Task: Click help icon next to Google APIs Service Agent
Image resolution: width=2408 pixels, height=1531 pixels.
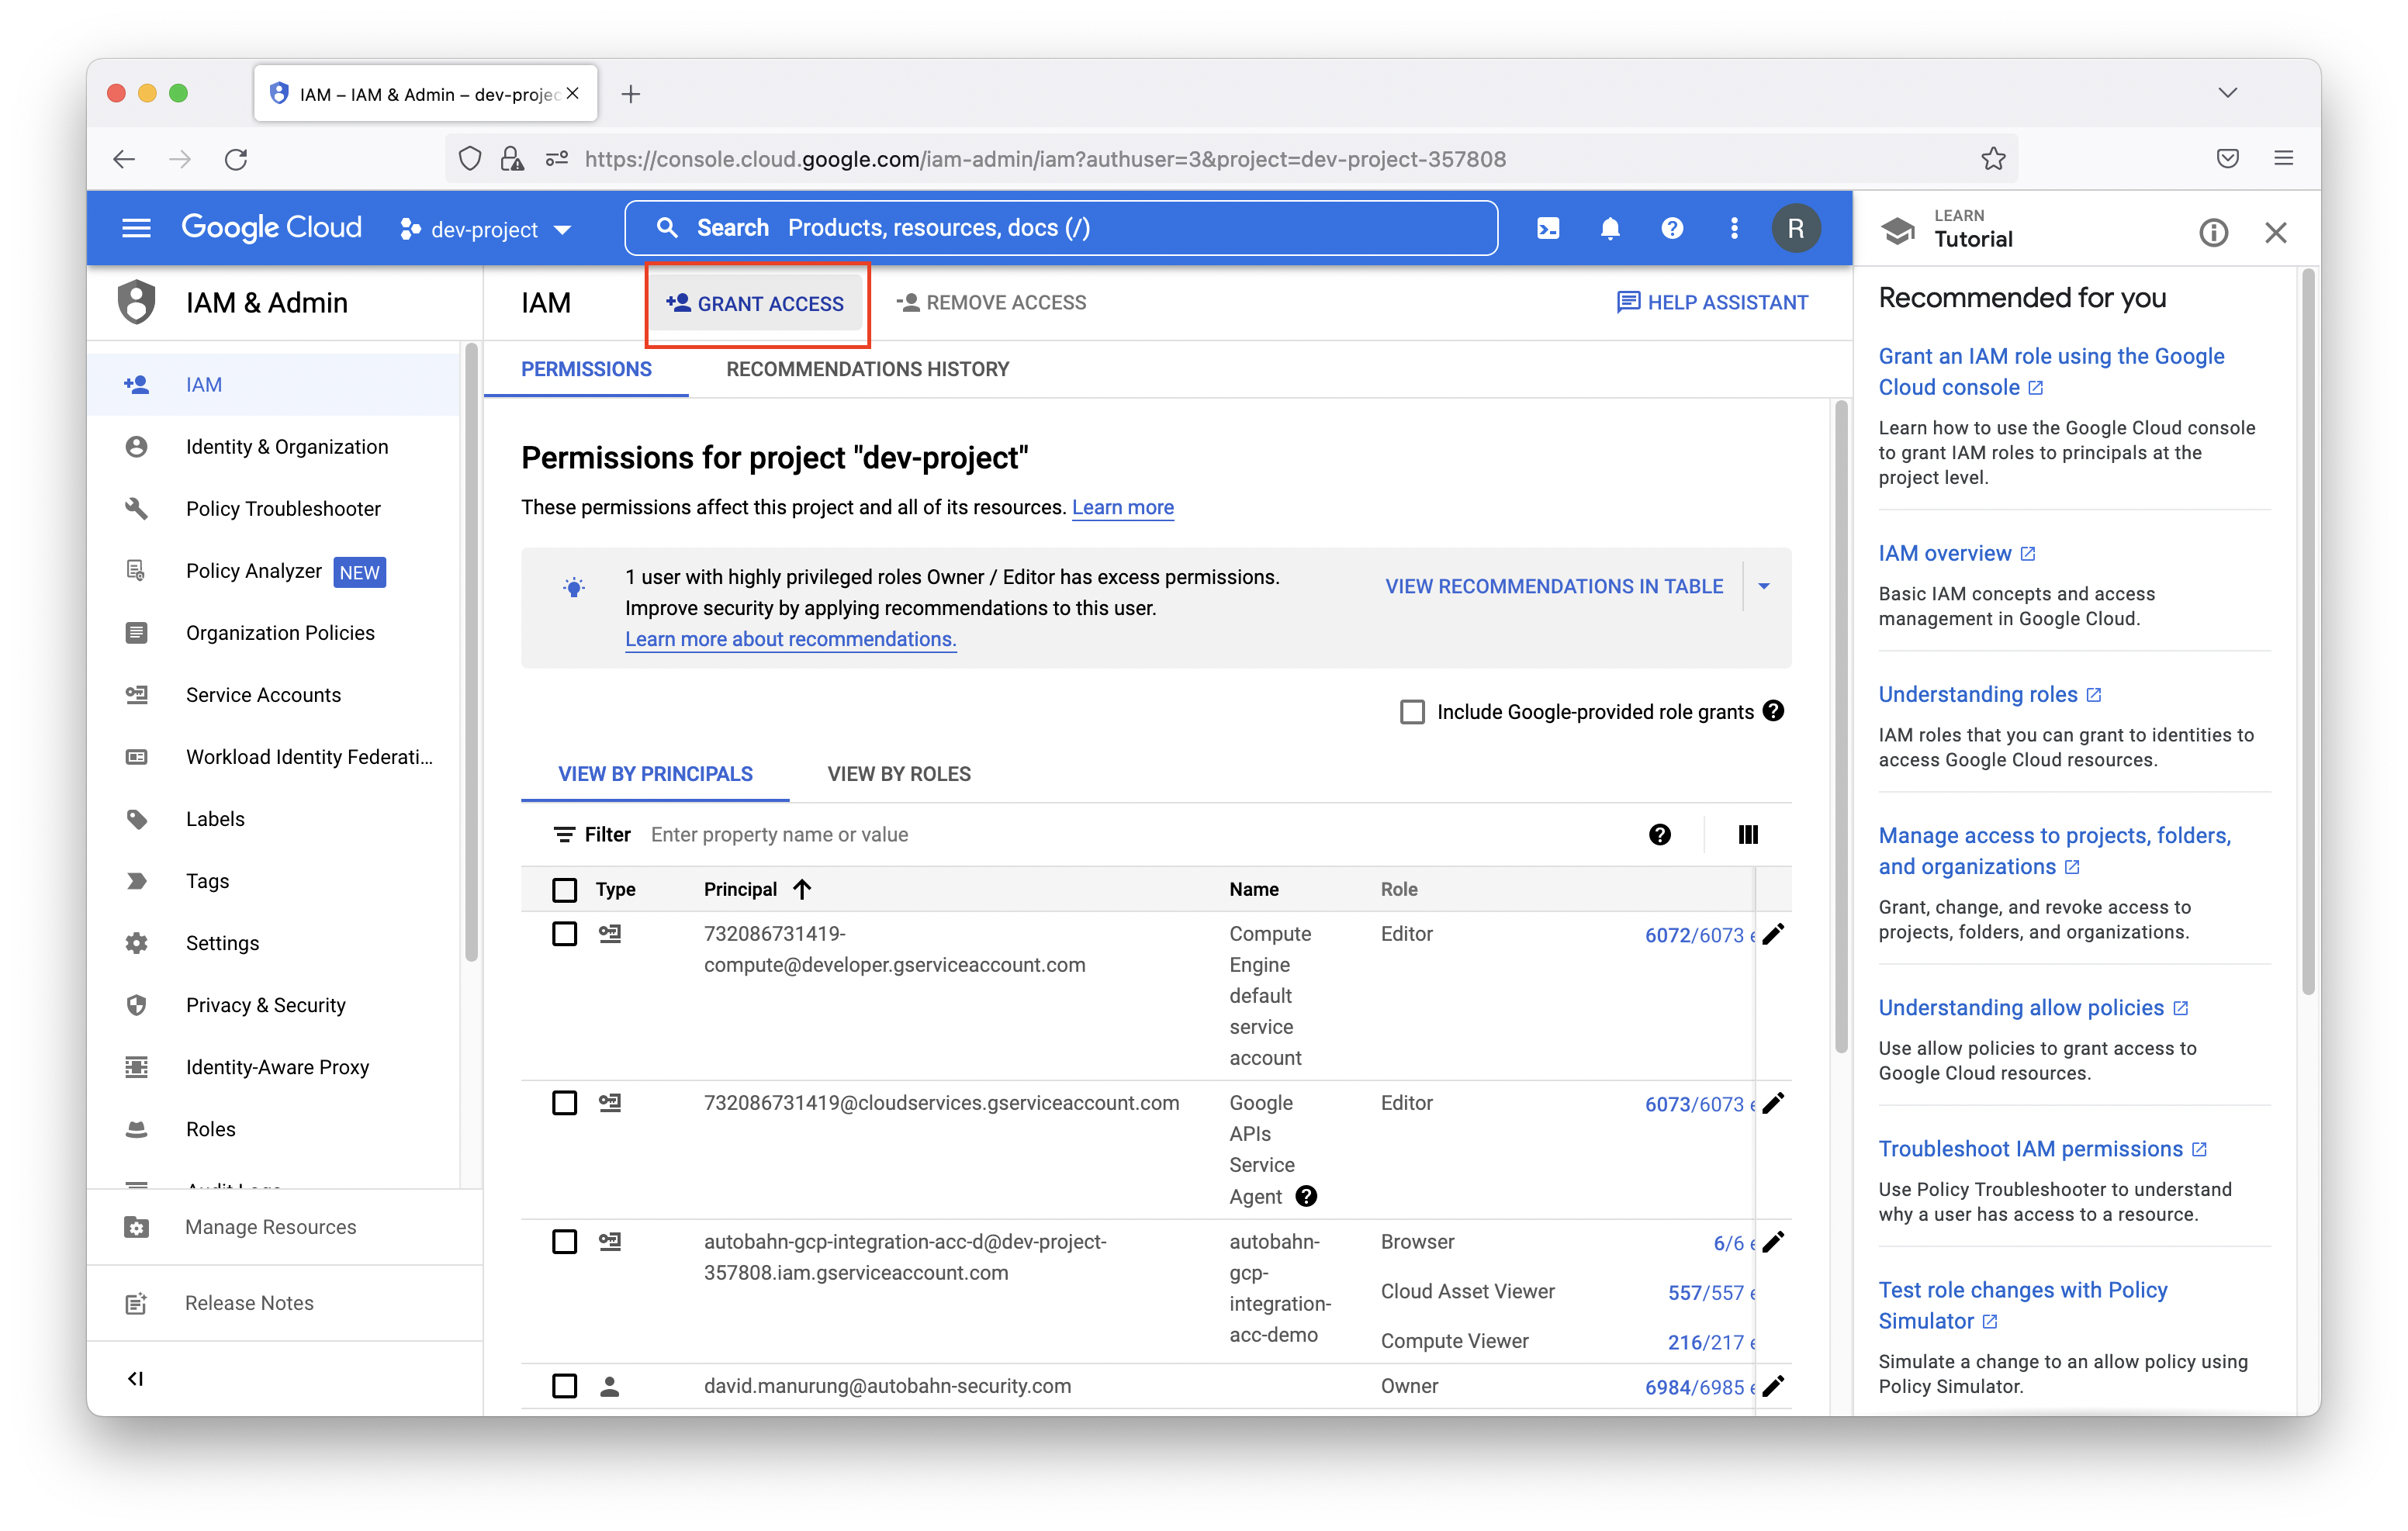Action: (x=1306, y=1196)
